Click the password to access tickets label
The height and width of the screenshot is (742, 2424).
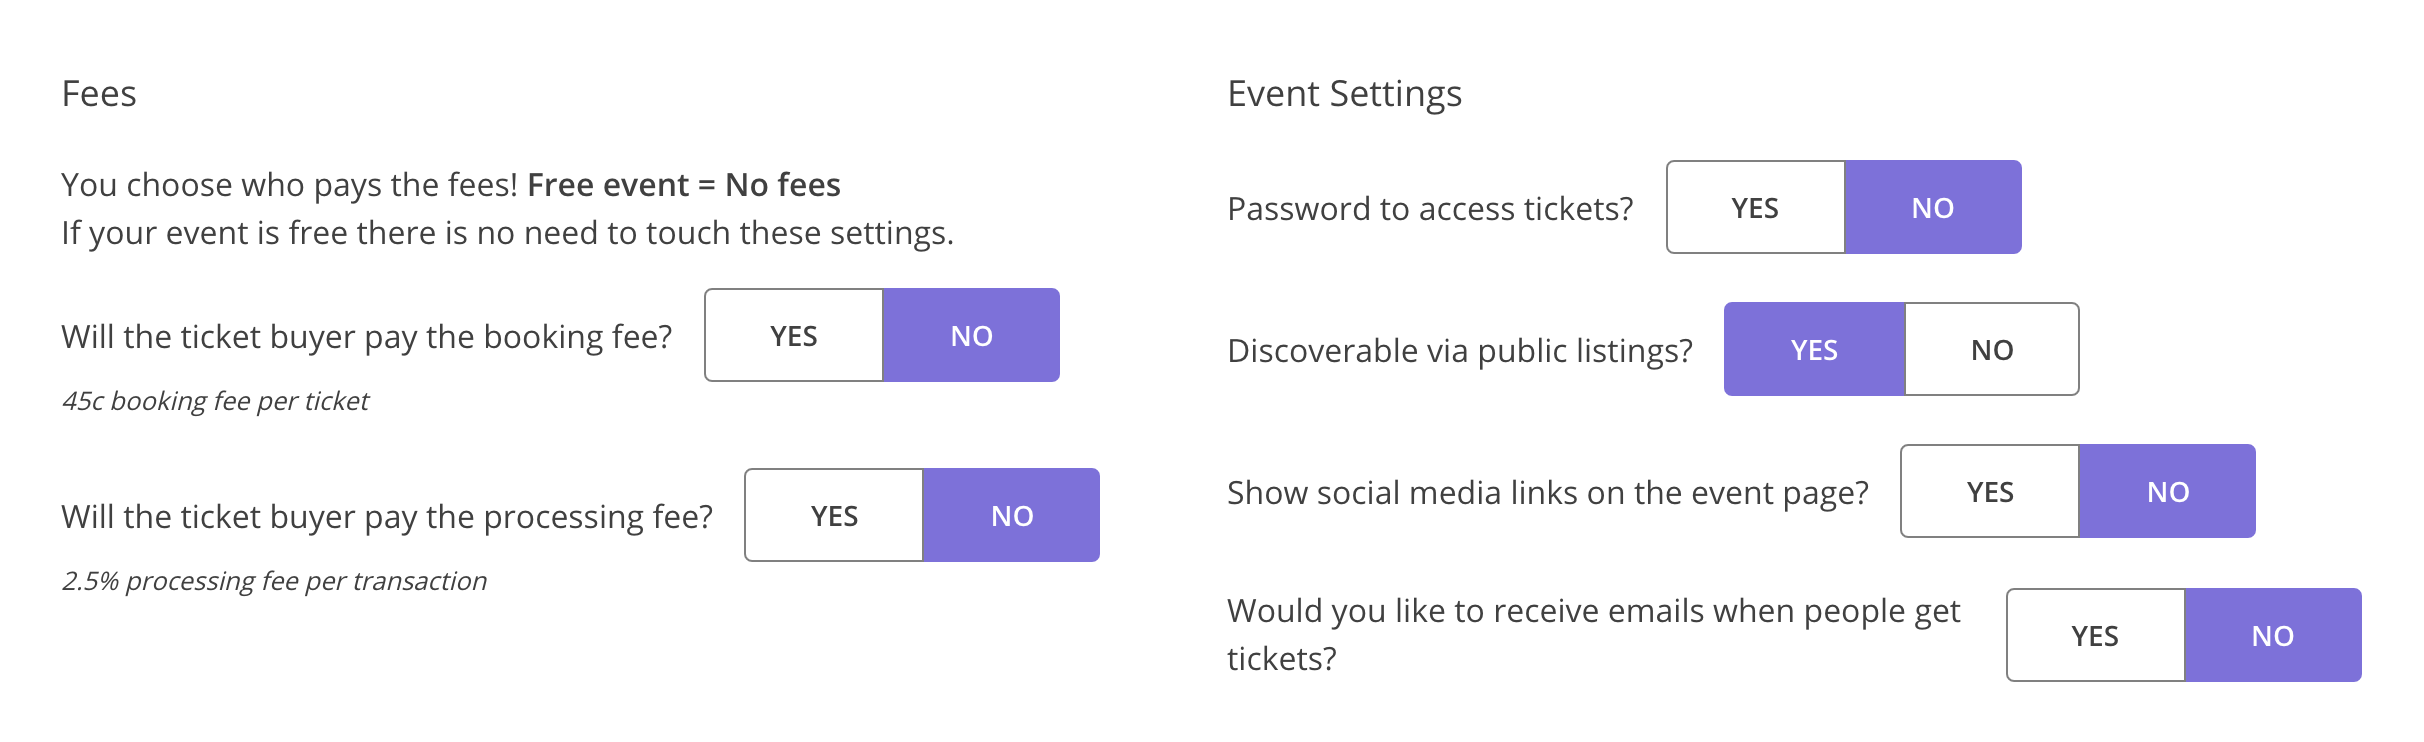(1430, 208)
